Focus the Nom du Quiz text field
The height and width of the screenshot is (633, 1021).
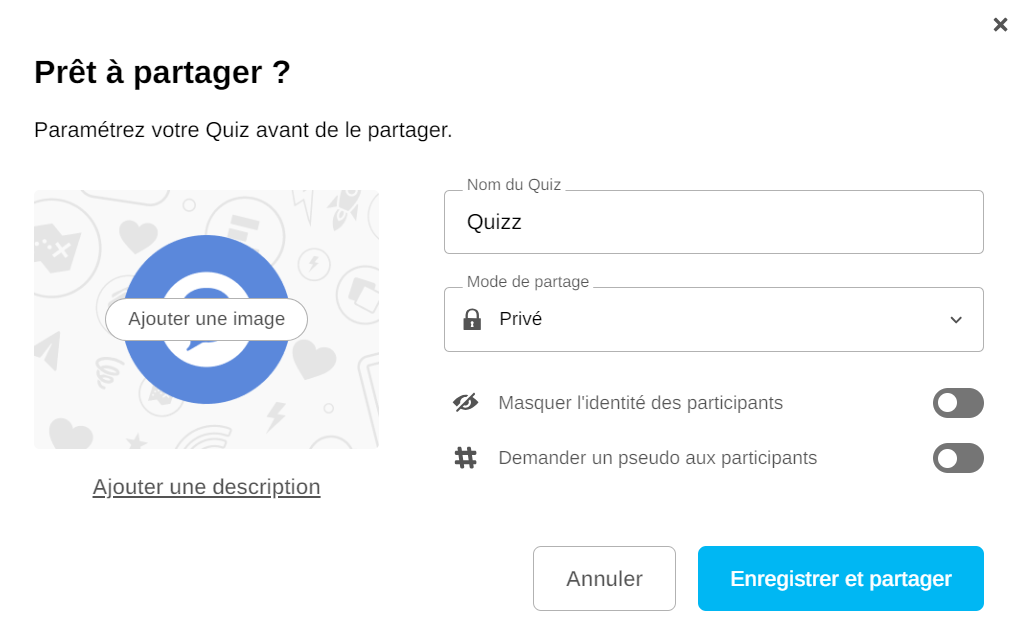(x=713, y=222)
